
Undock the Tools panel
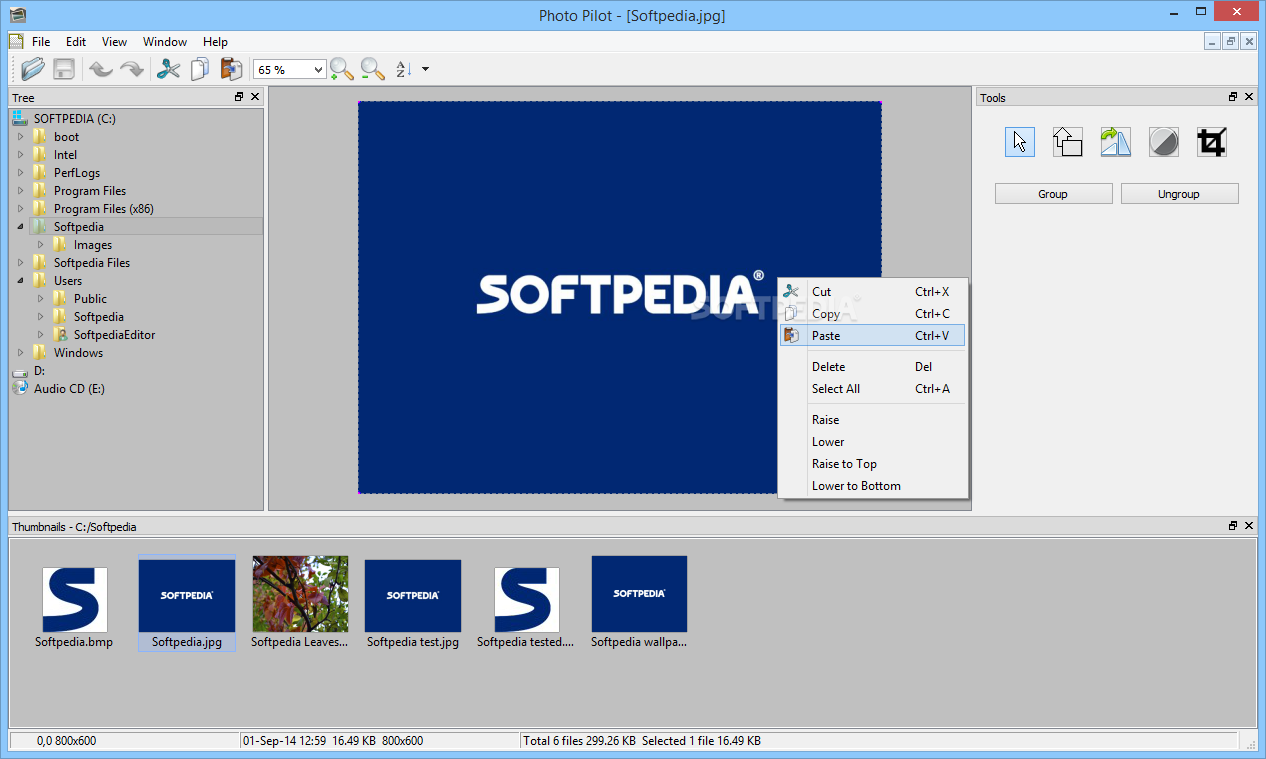point(1233,97)
